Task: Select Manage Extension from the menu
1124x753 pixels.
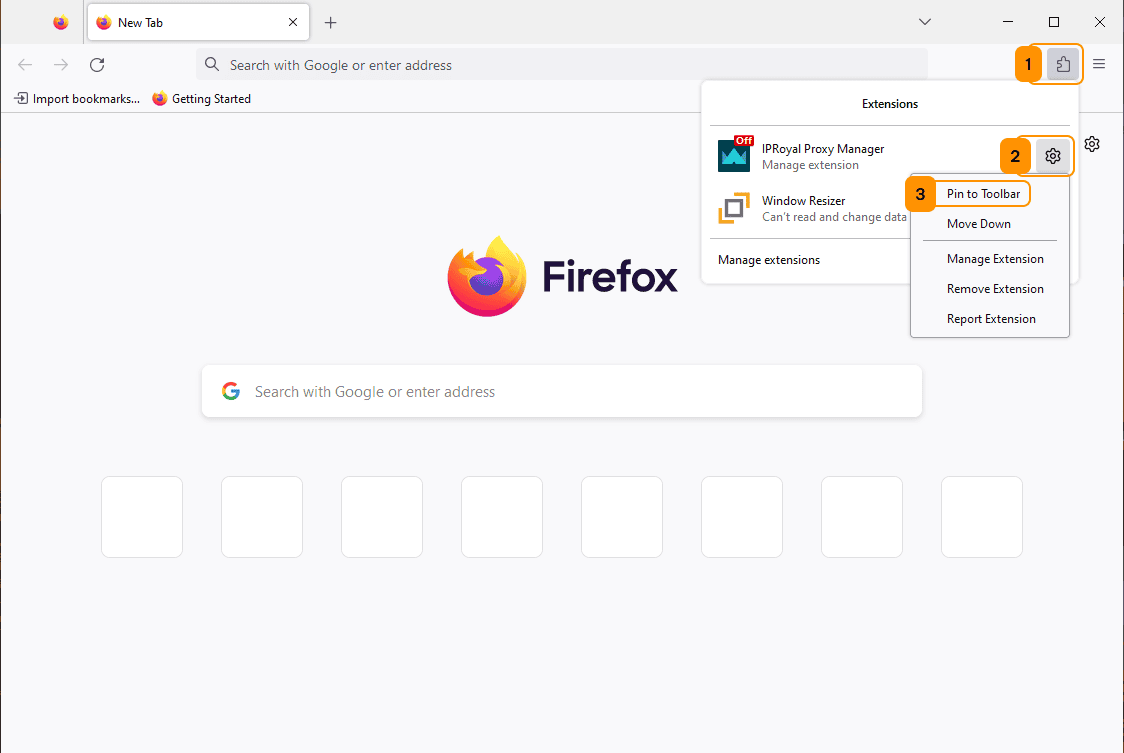Action: point(995,259)
